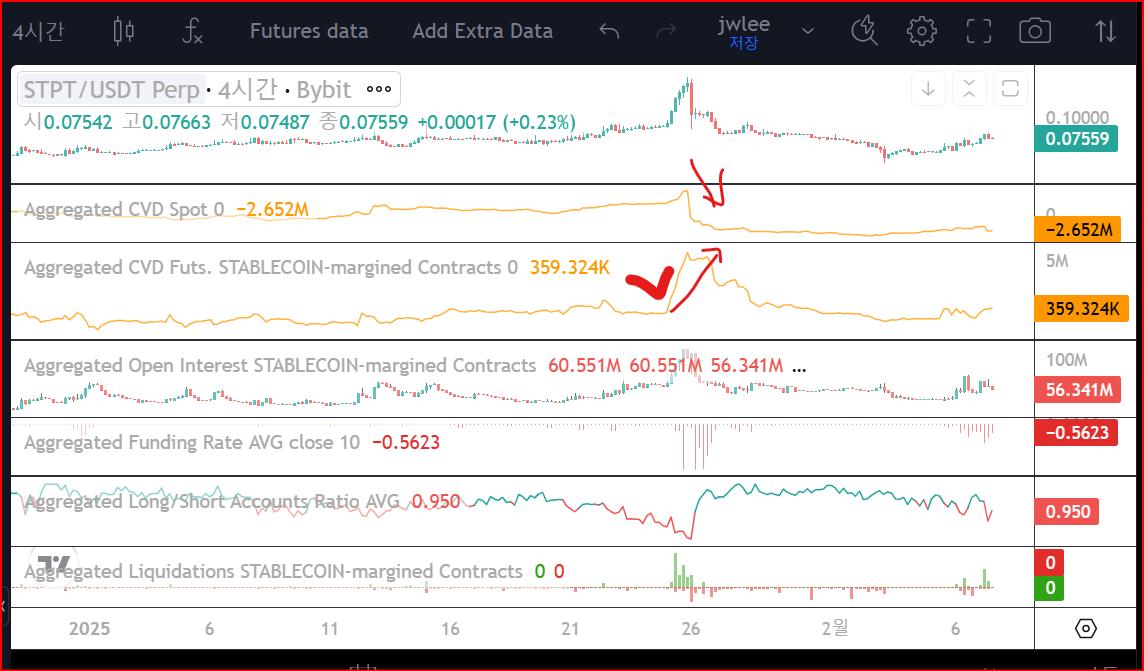The height and width of the screenshot is (671, 1144).
Task: Expand the jwlee layout dropdown arrow
Action: point(808,31)
